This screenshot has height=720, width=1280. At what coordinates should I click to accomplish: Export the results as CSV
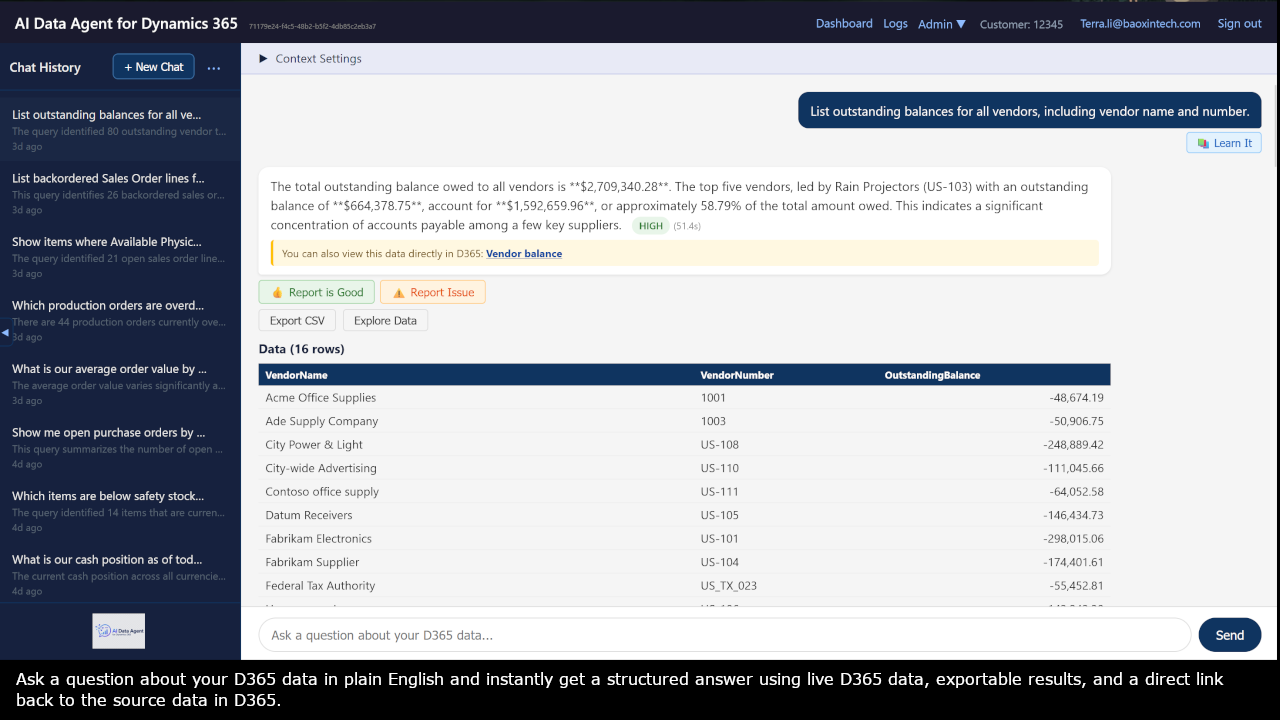tap(298, 321)
